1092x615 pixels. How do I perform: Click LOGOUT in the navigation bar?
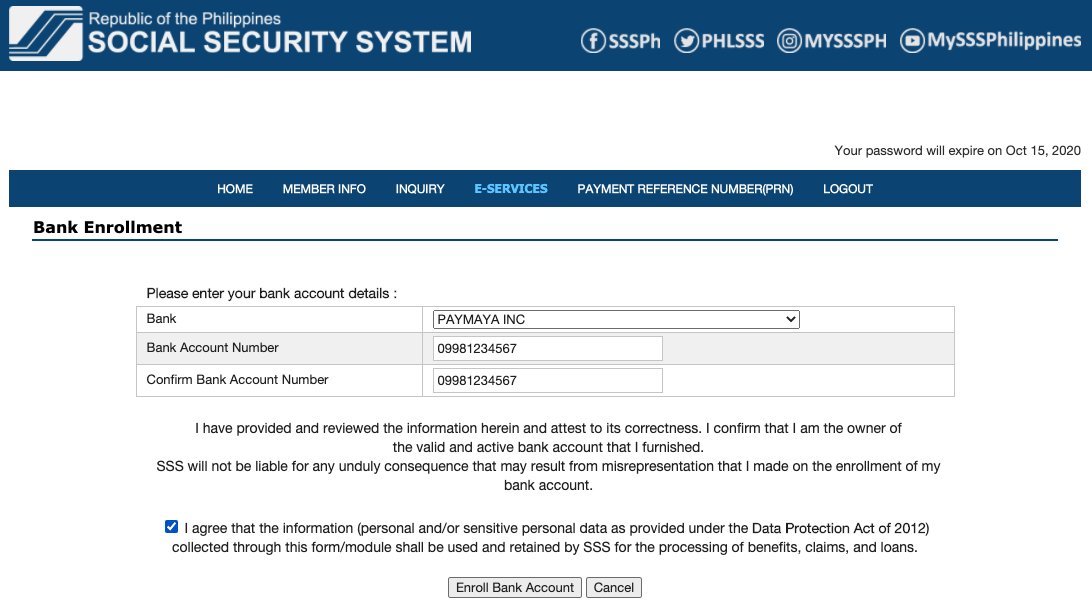tap(848, 189)
